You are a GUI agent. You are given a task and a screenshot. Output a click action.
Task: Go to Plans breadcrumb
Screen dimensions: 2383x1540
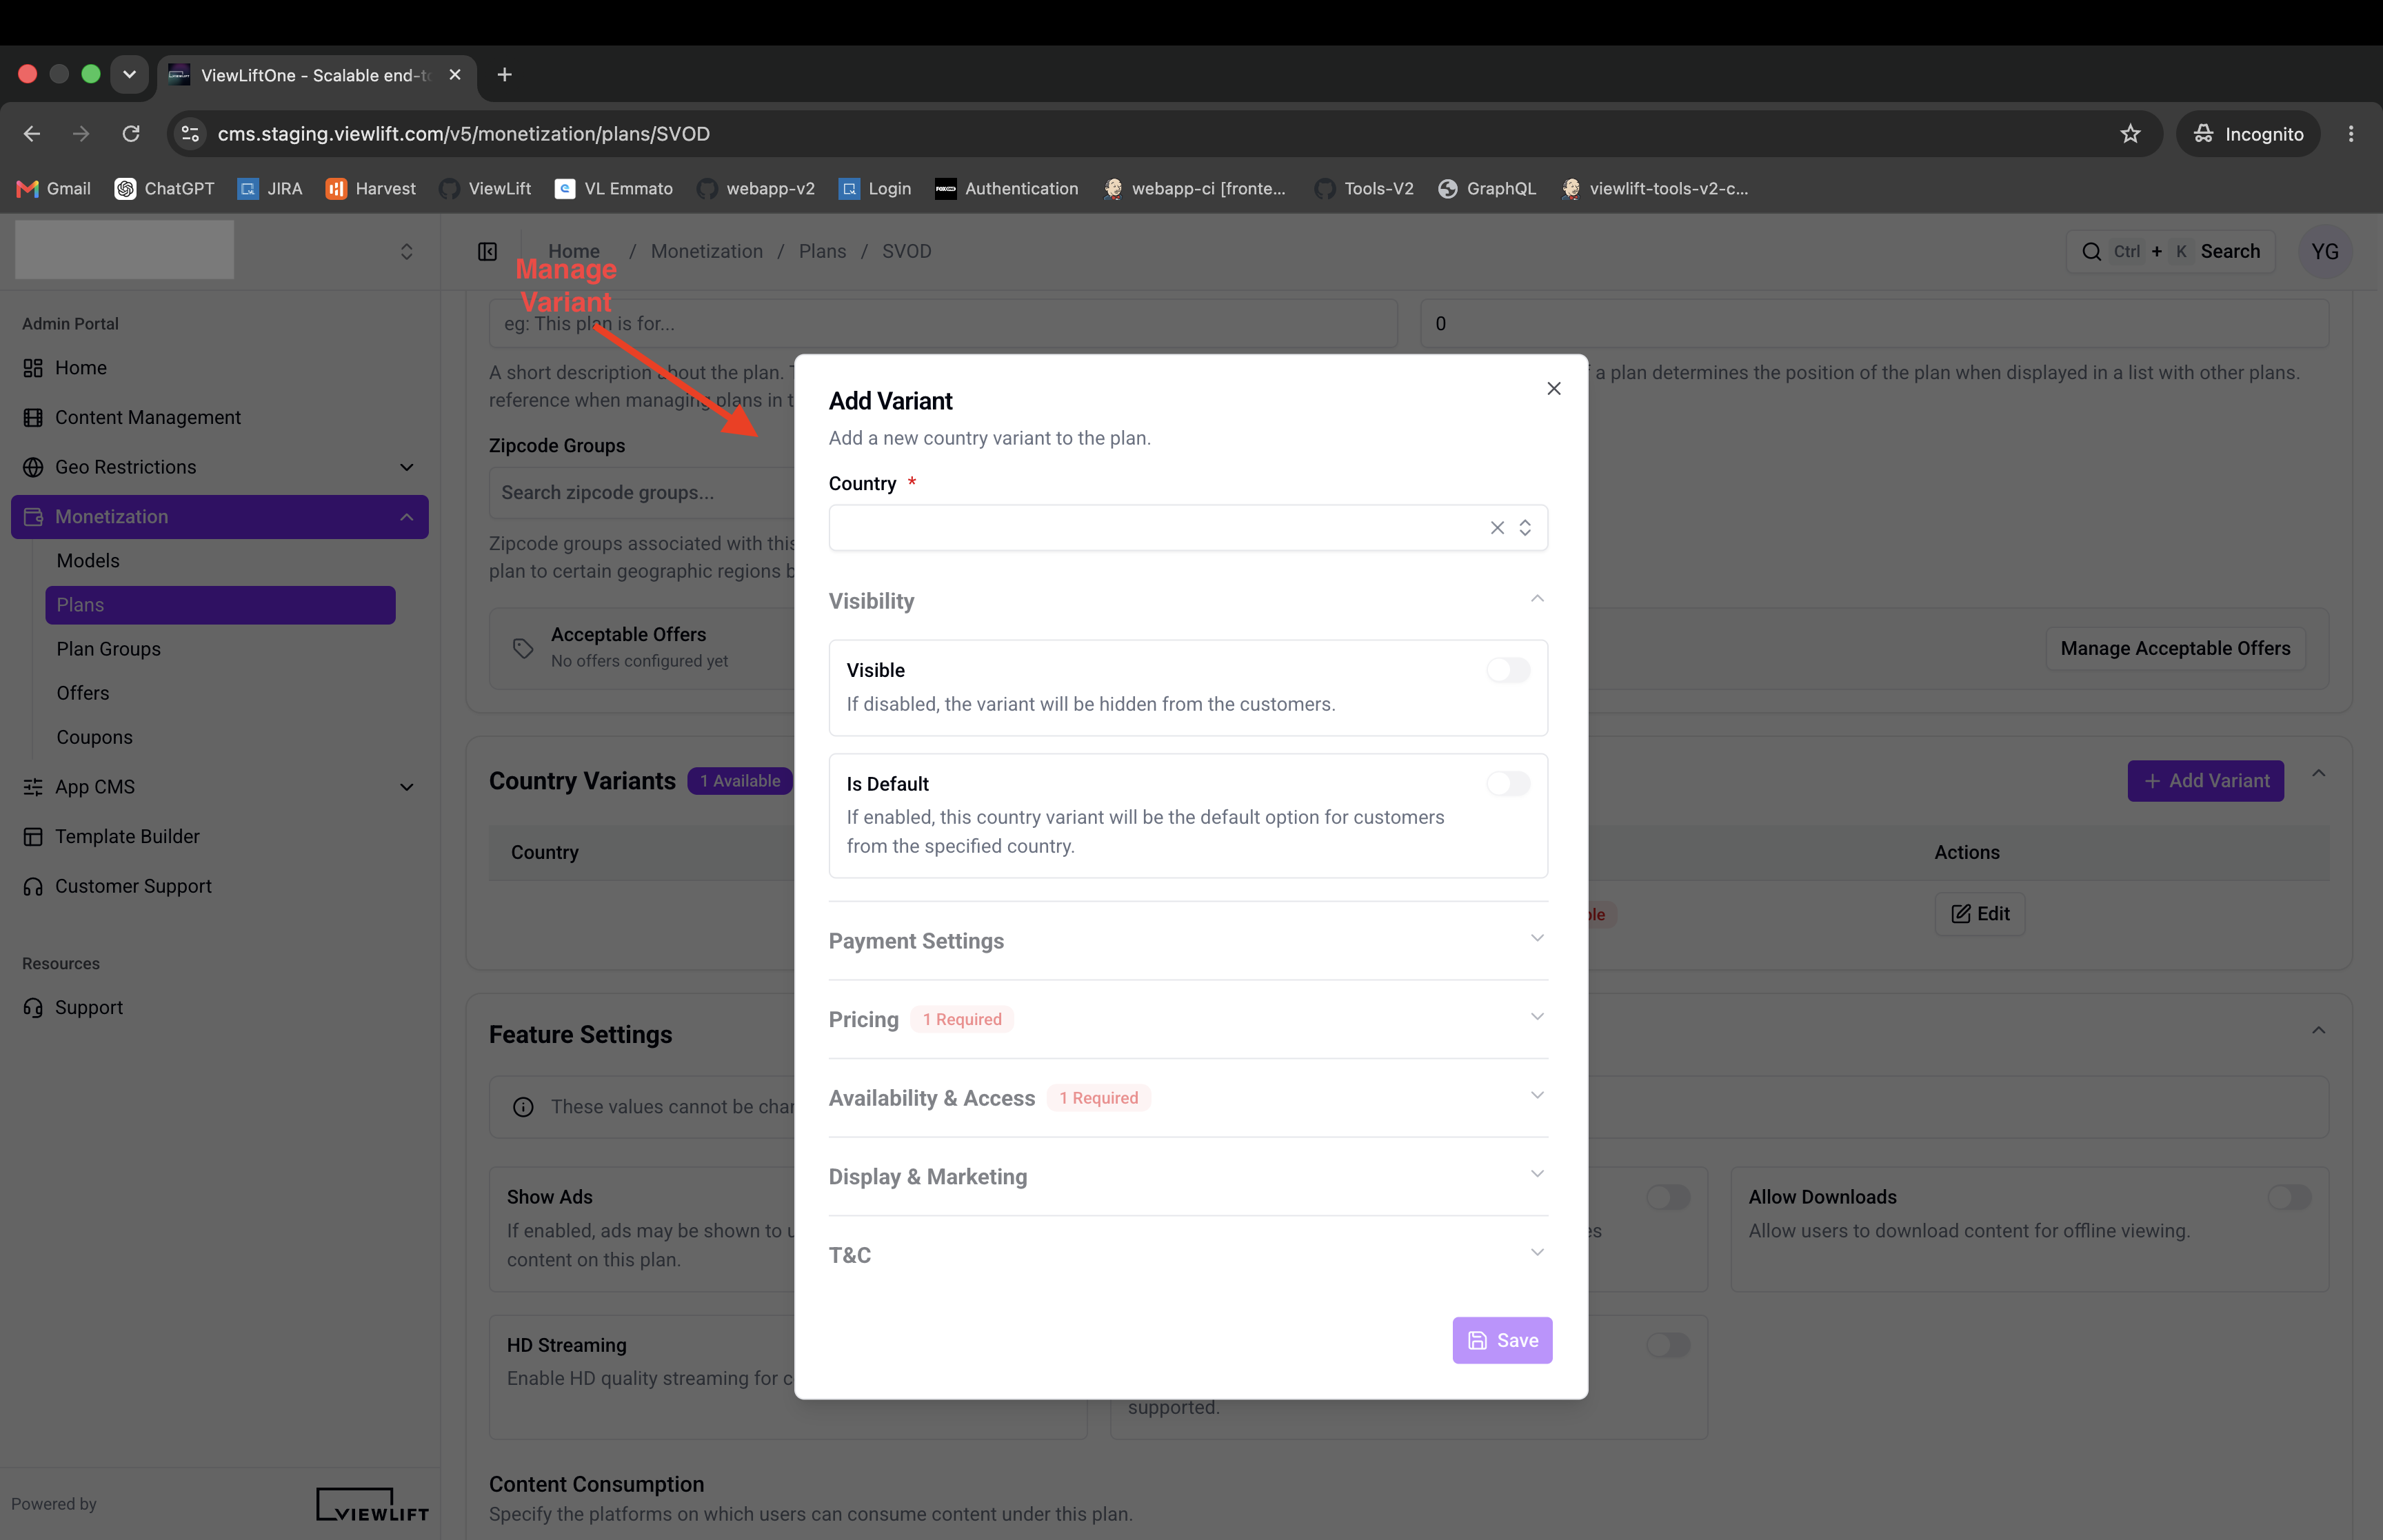pos(822,252)
